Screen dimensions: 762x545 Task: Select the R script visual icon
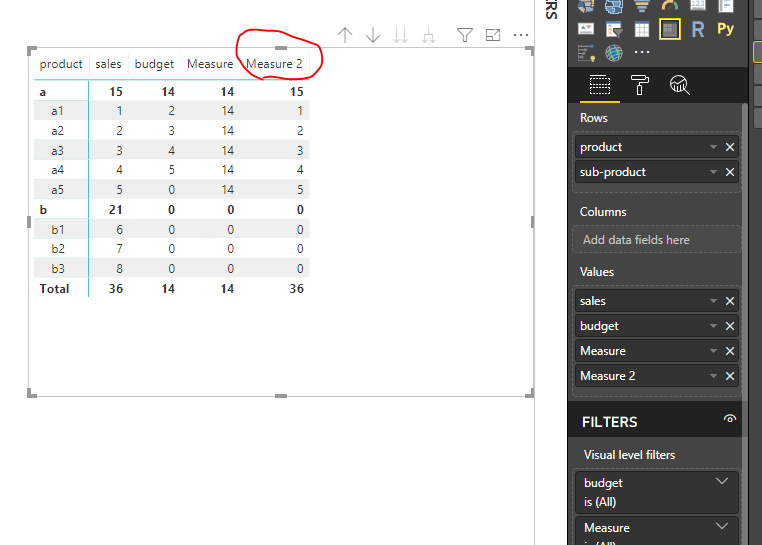698,30
